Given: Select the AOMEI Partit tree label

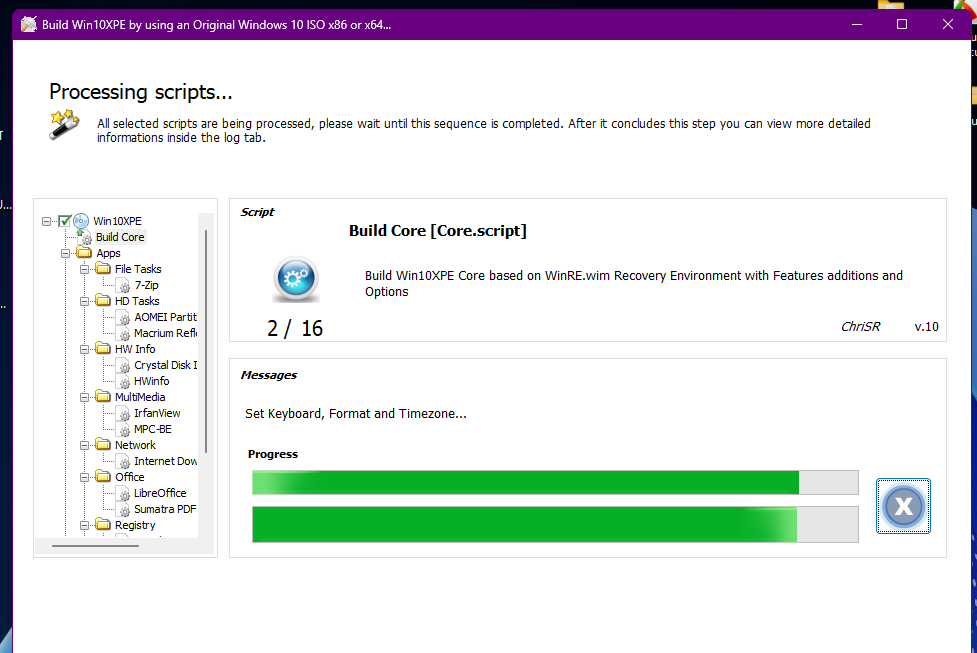Looking at the screenshot, I should (165, 317).
